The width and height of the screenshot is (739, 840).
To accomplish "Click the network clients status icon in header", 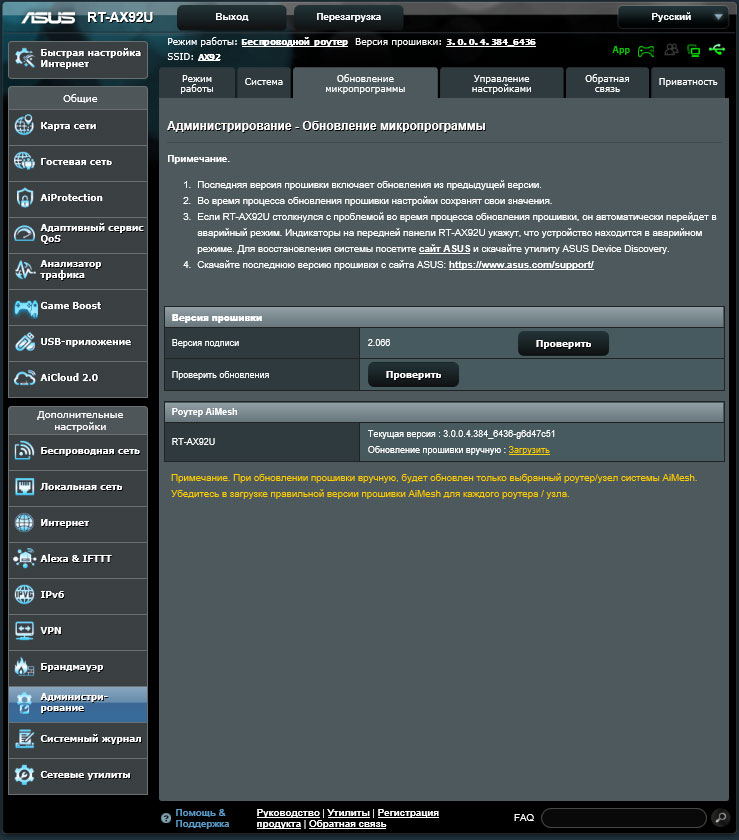I will [x=693, y=51].
